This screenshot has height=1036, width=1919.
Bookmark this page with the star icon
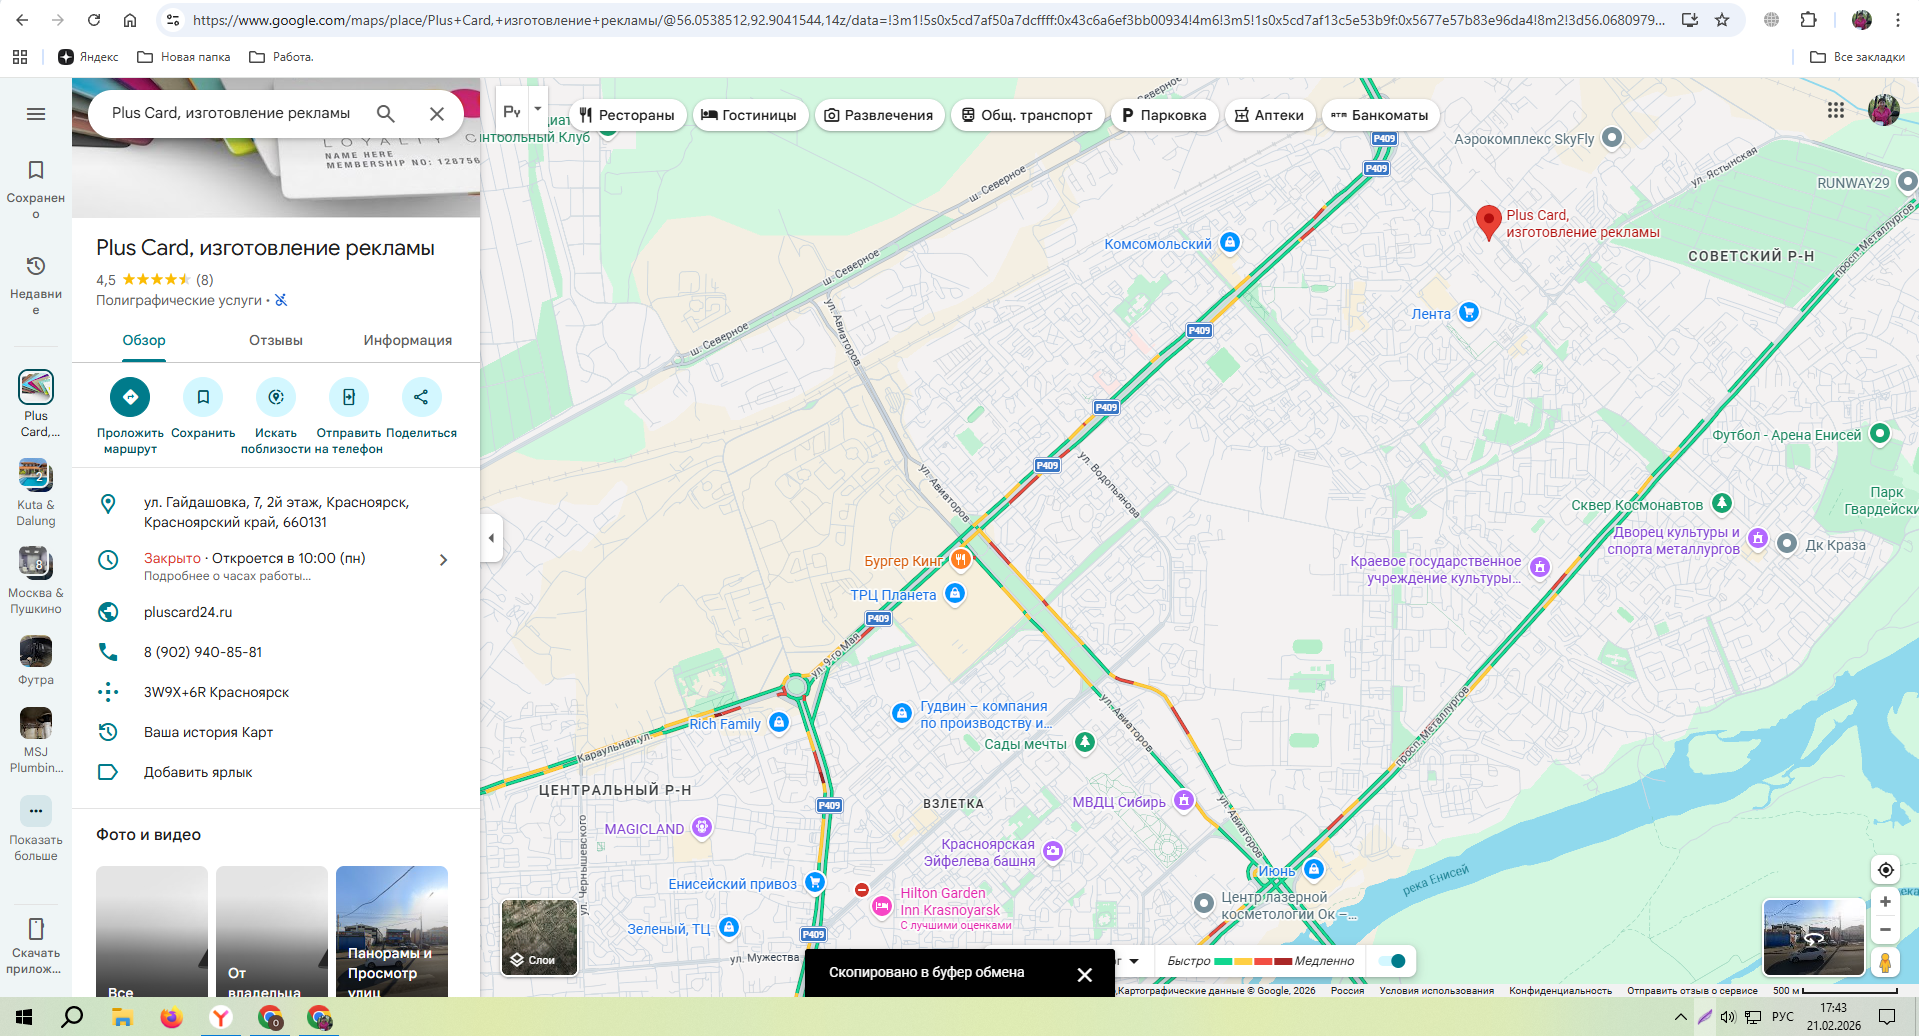(1722, 20)
